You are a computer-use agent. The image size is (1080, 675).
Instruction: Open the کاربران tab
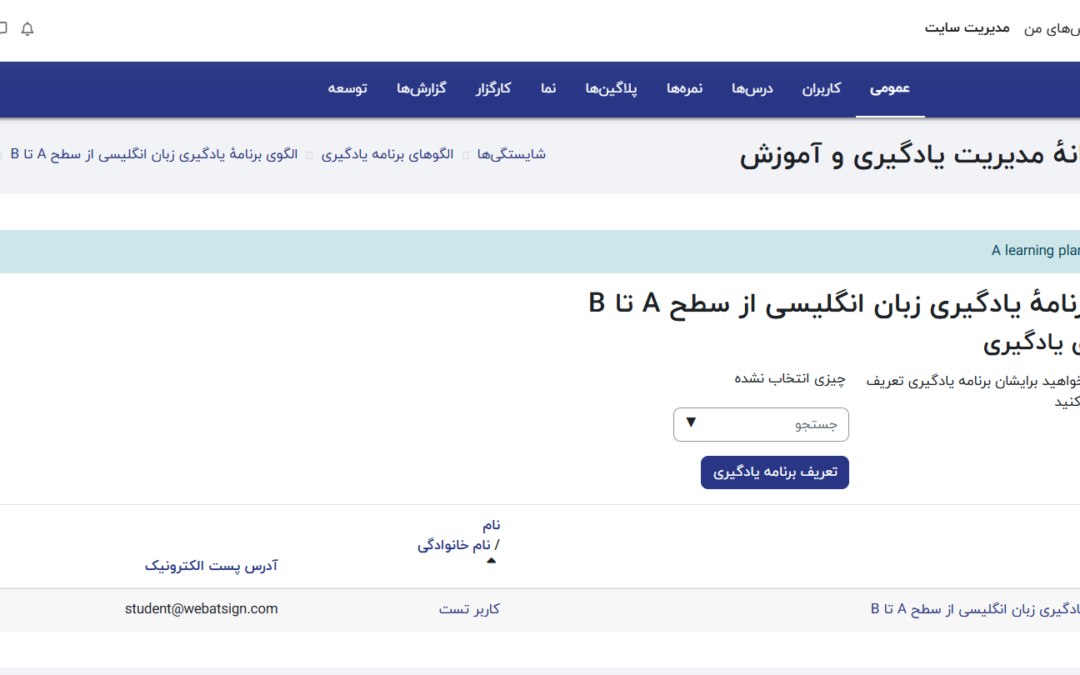821,89
